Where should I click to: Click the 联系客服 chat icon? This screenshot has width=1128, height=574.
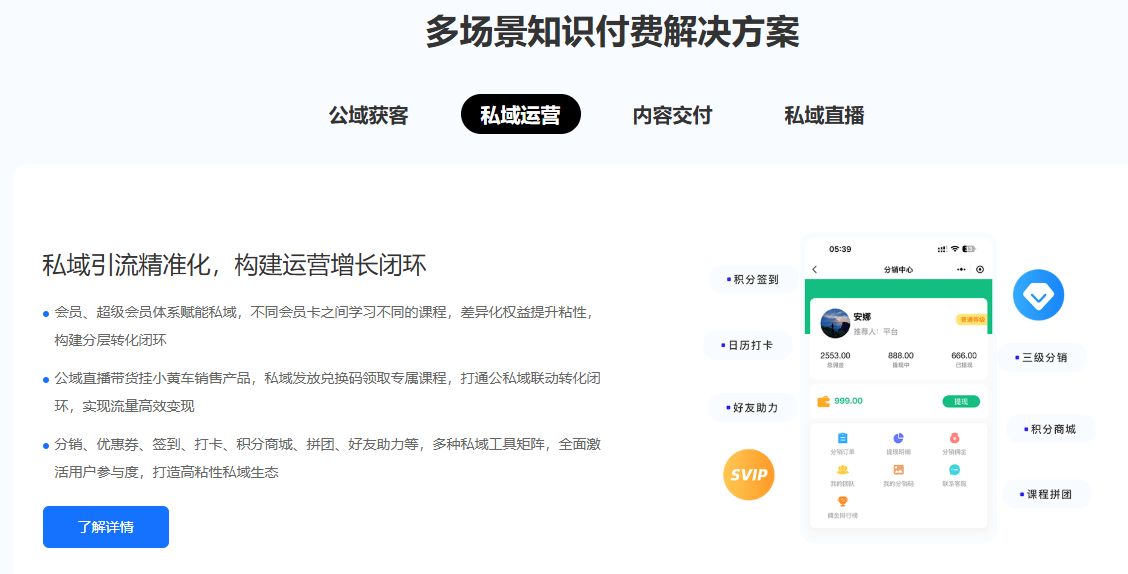tap(954, 470)
